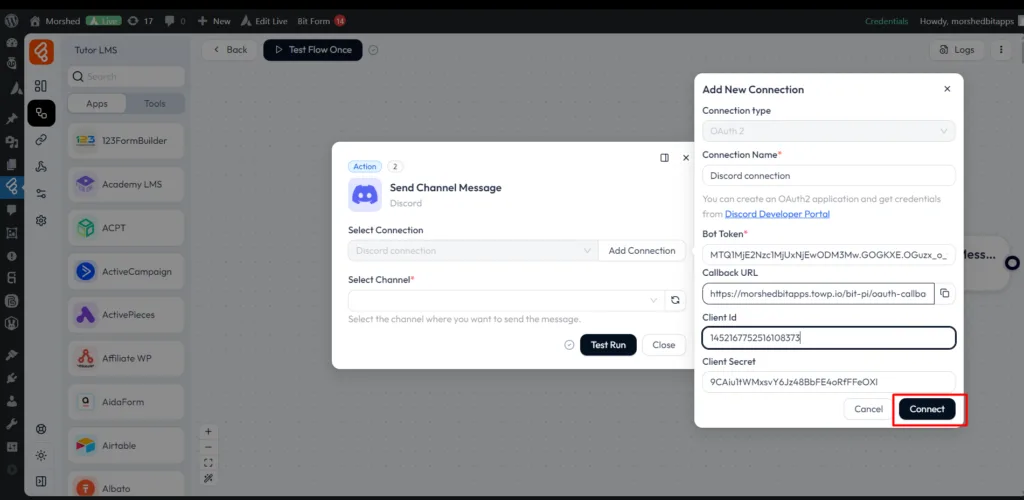Click the Test Flow Once button
Screen dimensions: 1024x500
[x=313, y=50]
